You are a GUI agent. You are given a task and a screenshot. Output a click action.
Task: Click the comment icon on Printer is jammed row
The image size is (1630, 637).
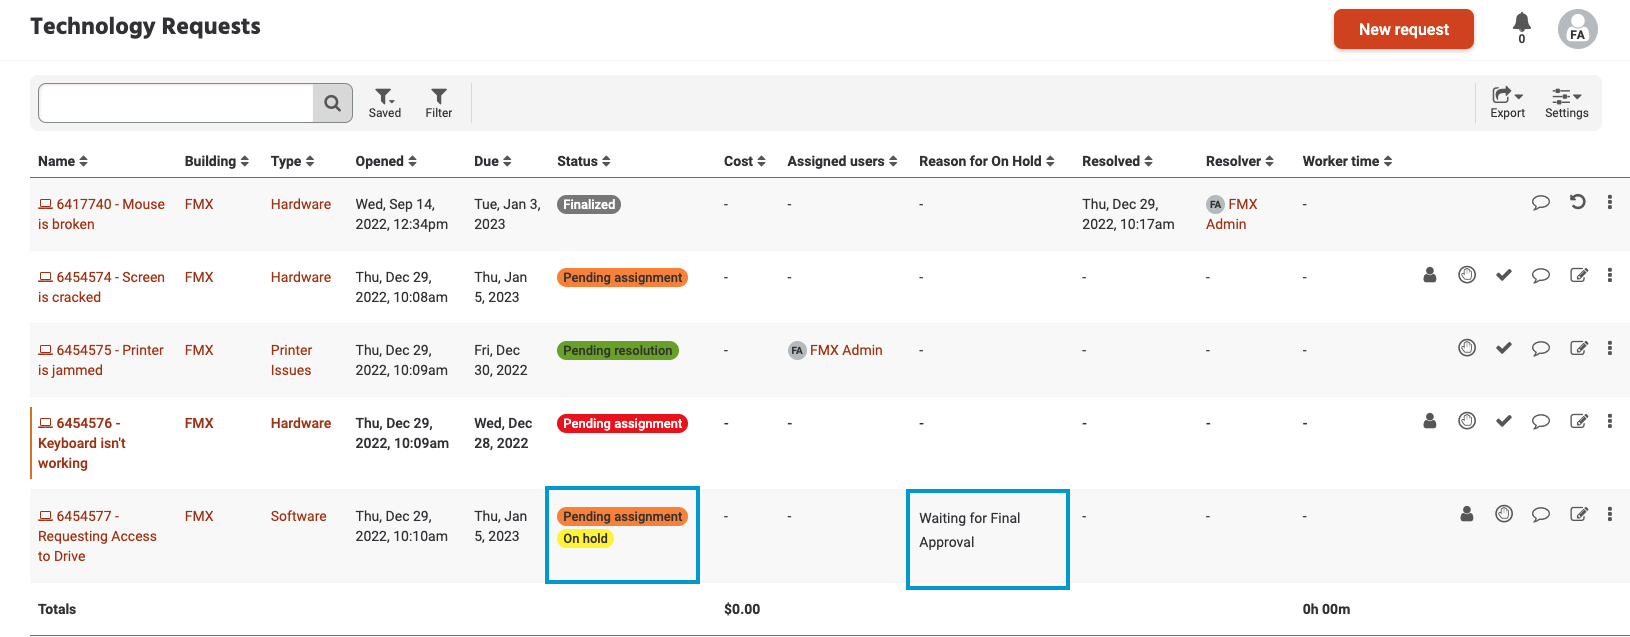(x=1541, y=349)
